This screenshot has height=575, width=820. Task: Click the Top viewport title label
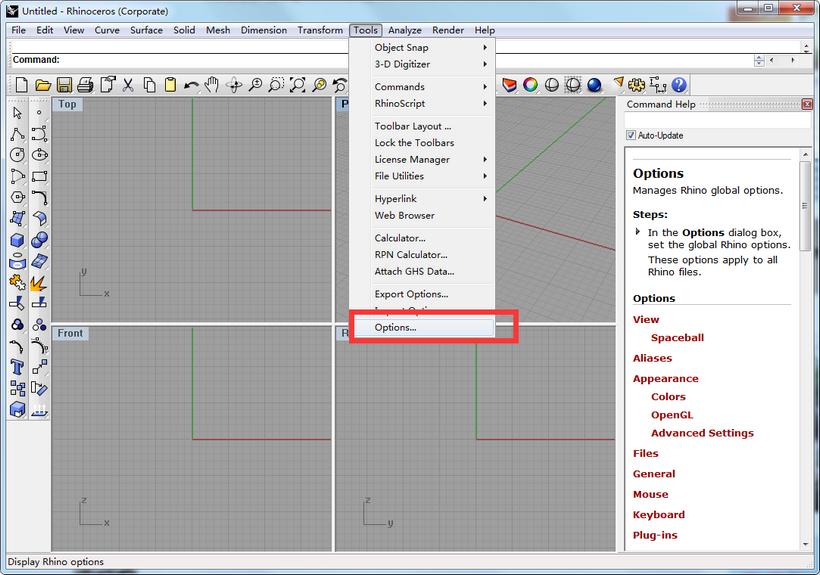67,104
